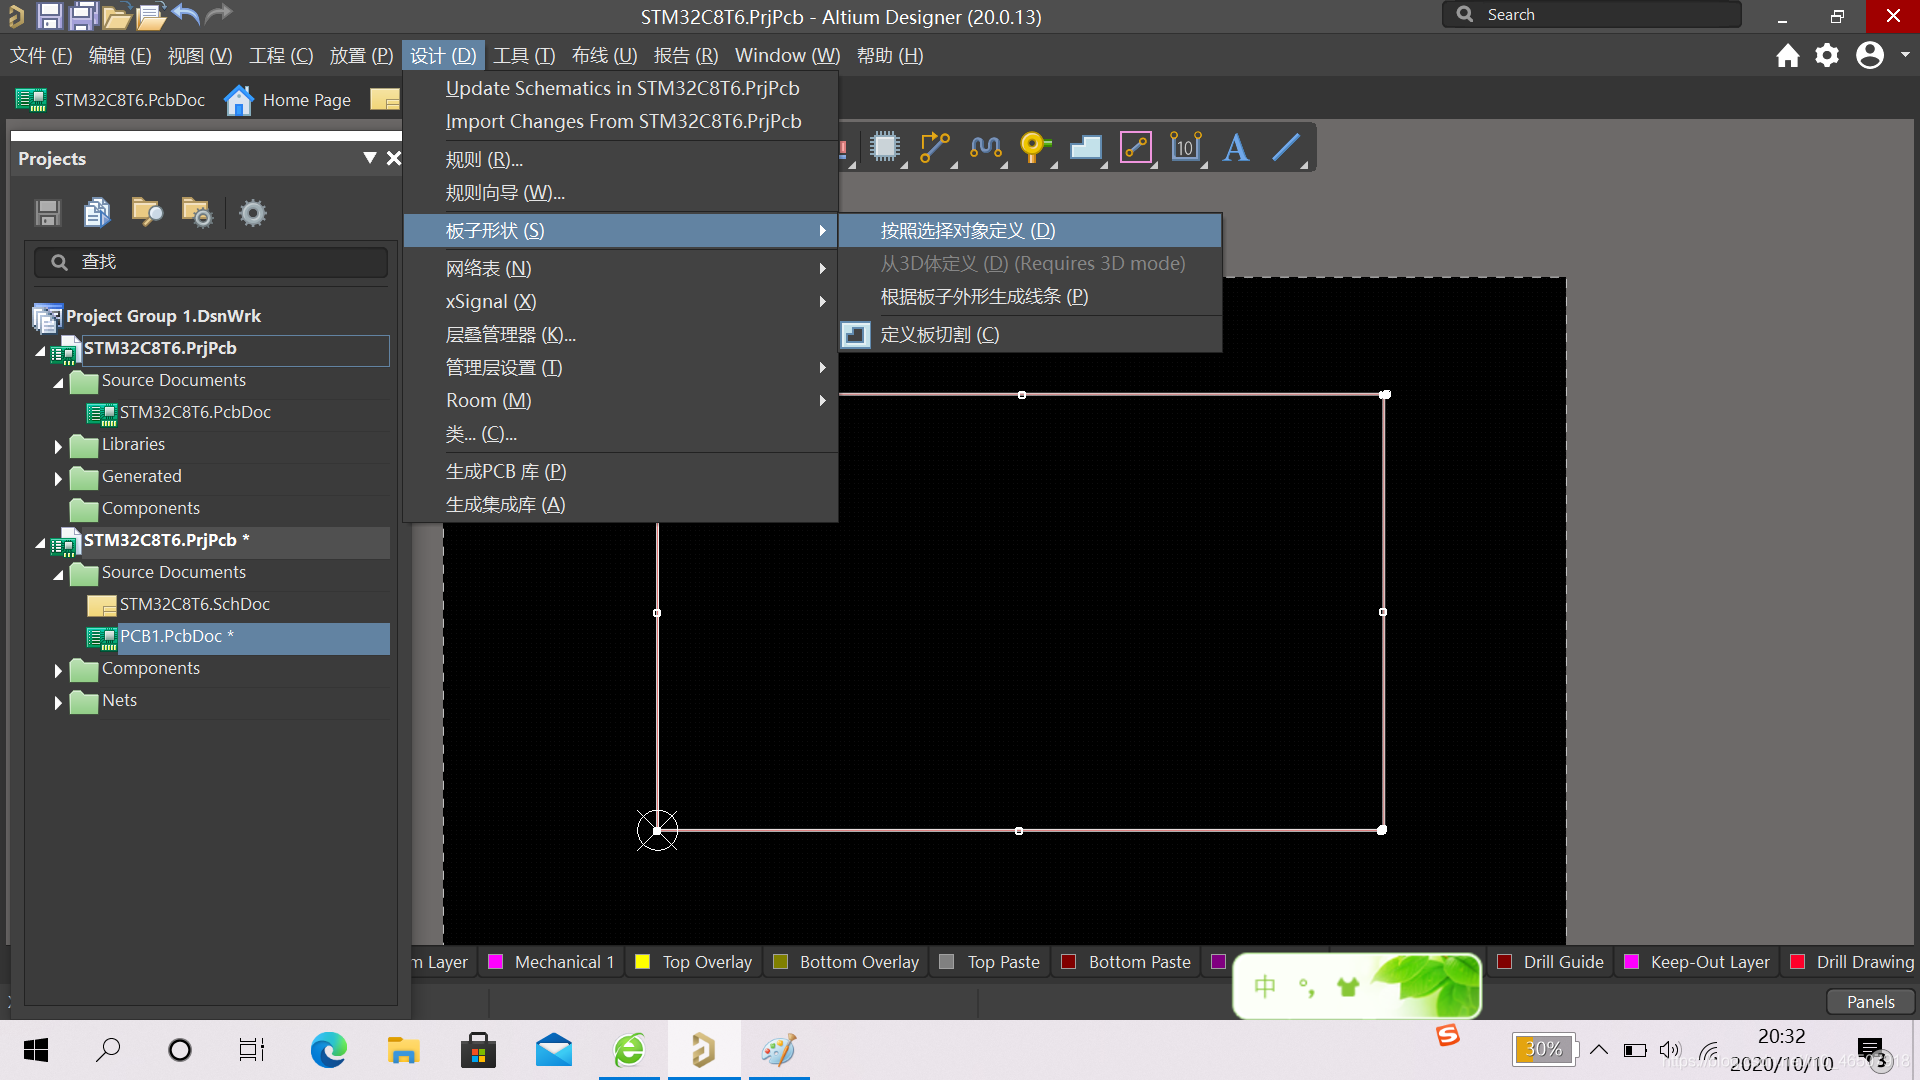Select the Place Via icon in toolbar

[x=1034, y=148]
